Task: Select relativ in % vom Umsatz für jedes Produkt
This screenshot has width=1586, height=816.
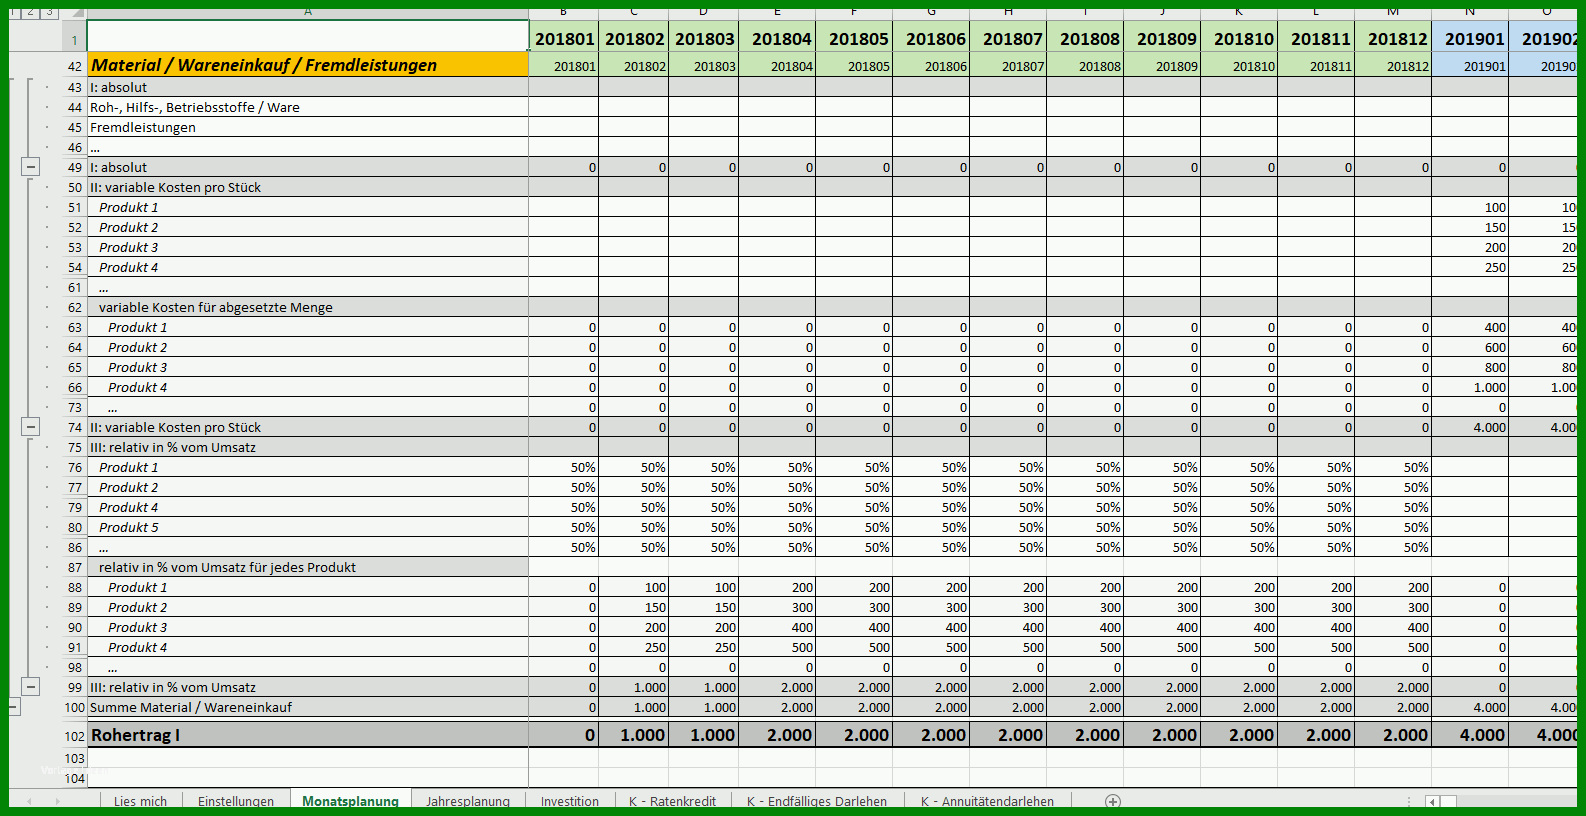Action: 308,567
